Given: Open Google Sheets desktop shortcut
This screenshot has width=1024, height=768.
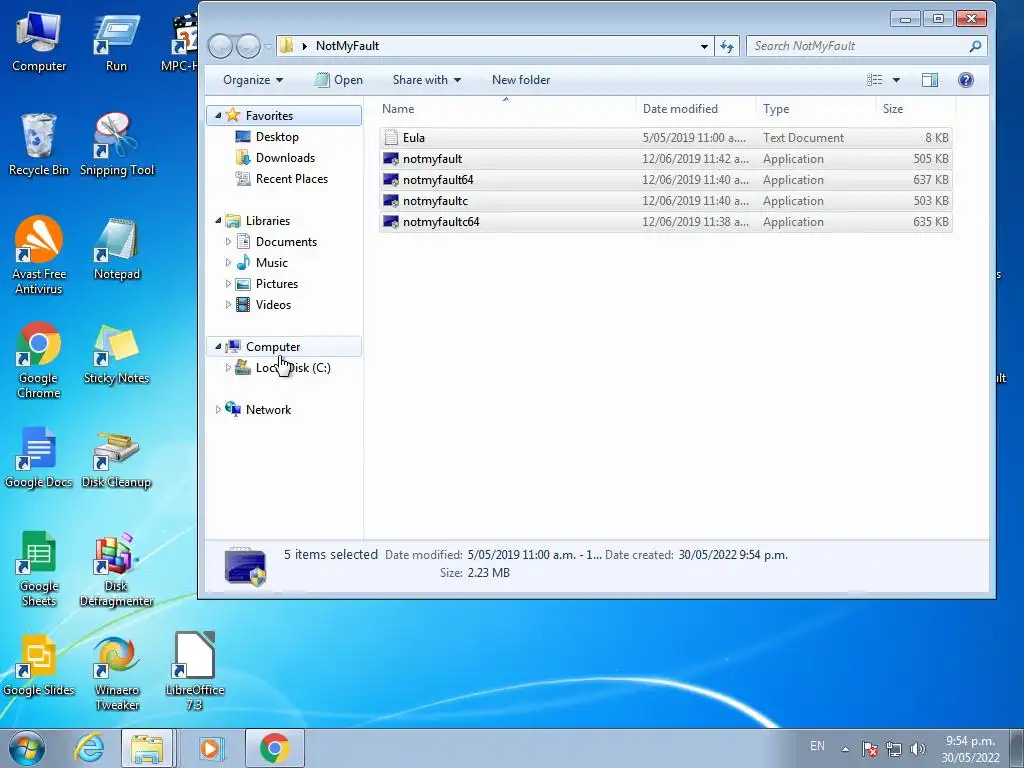Looking at the screenshot, I should (x=39, y=568).
